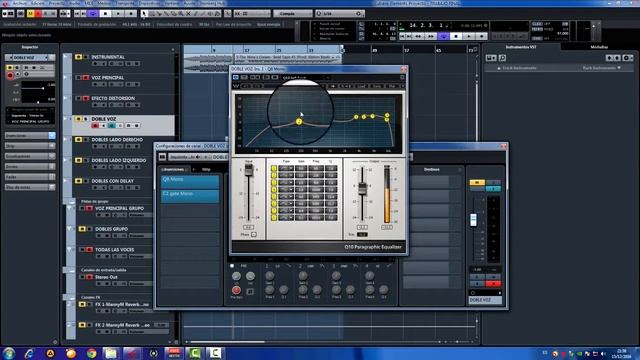Select the DOBLES GRUPO track name
The width and height of the screenshot is (640, 360).
pyautogui.click(x=111, y=229)
